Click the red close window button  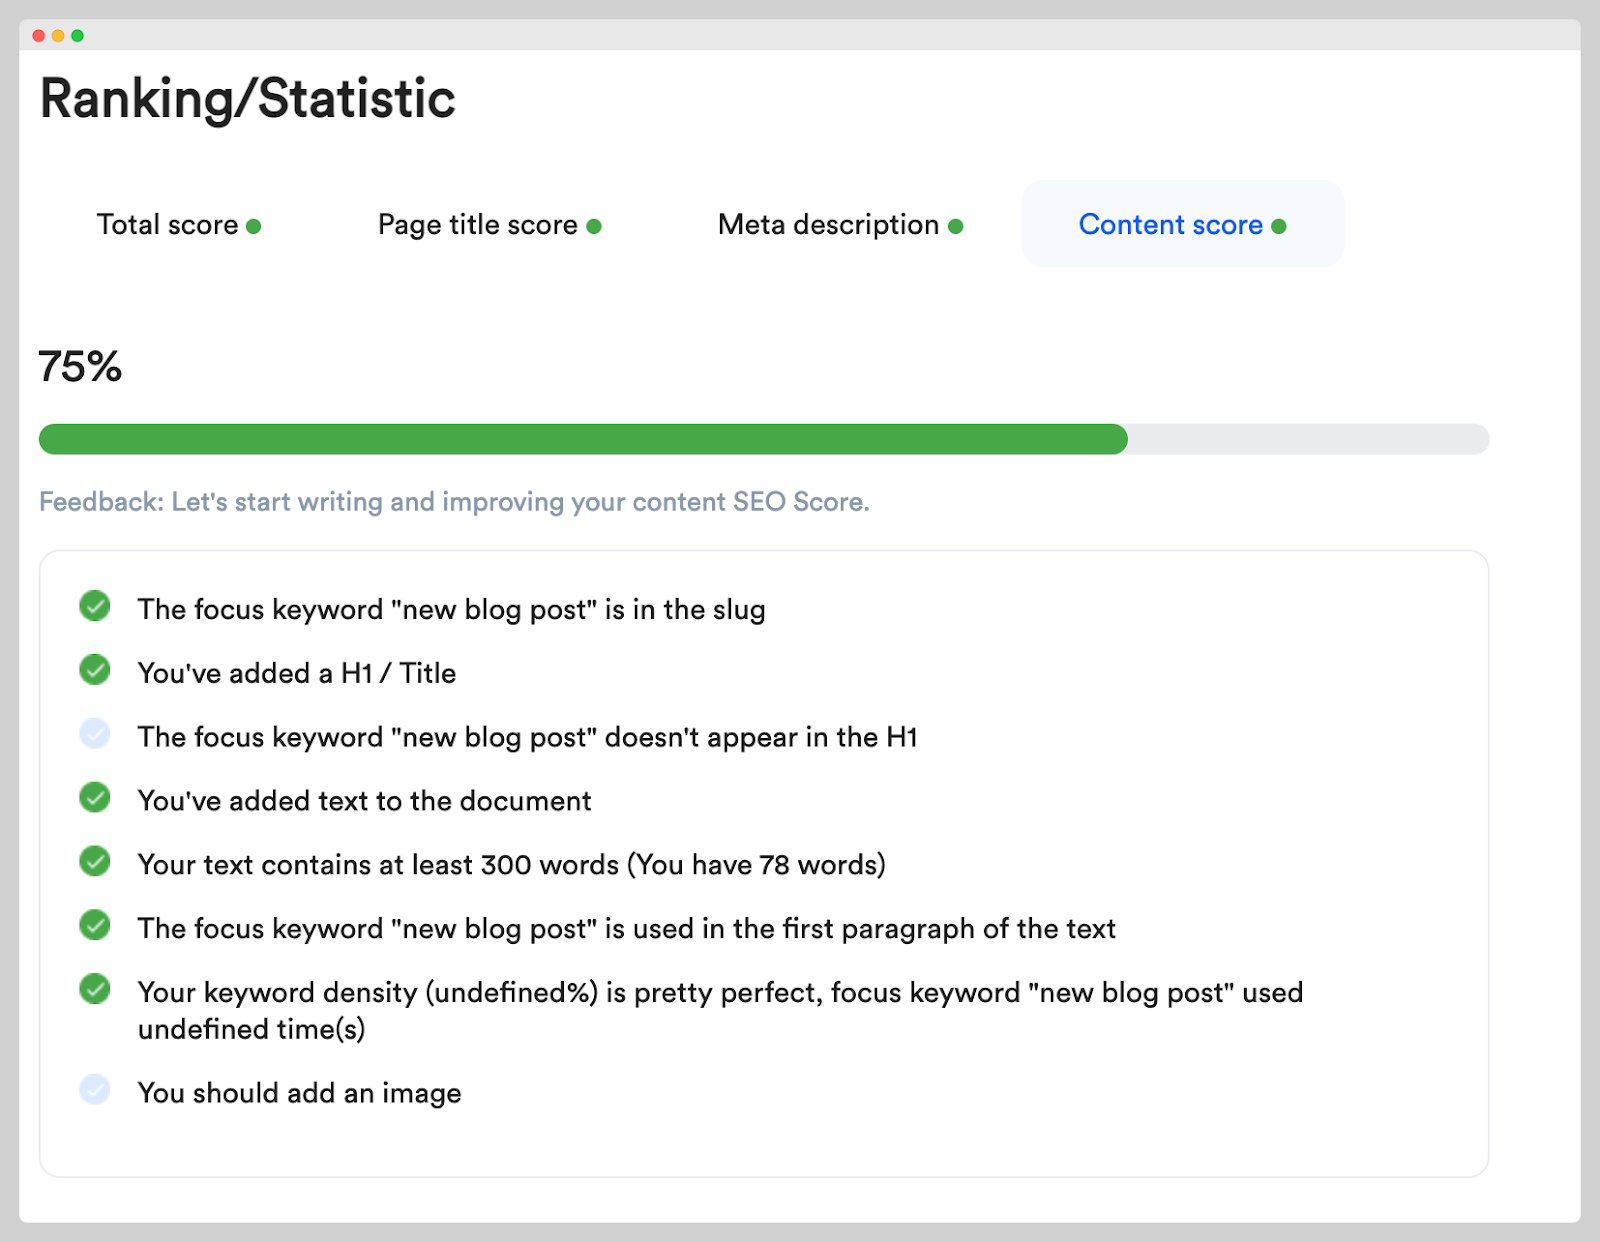[39, 36]
